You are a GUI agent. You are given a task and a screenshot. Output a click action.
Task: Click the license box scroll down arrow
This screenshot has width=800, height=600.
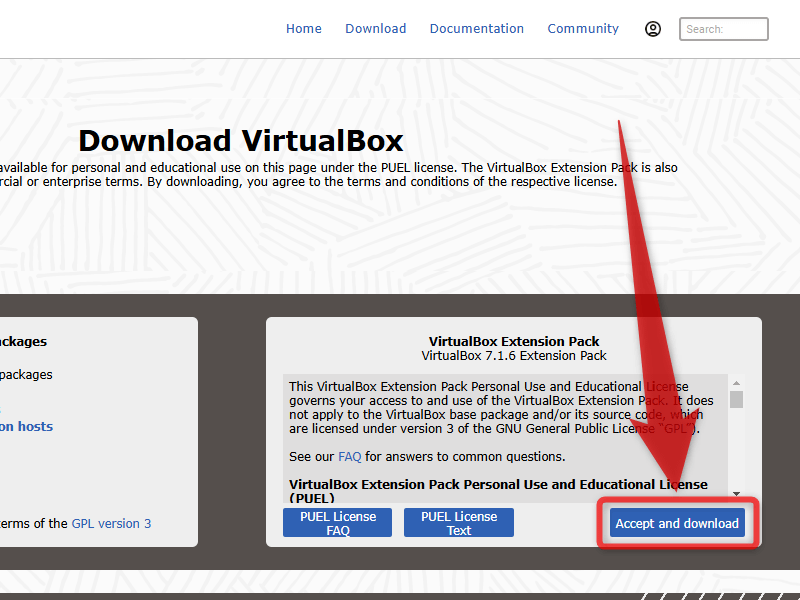click(x=736, y=493)
